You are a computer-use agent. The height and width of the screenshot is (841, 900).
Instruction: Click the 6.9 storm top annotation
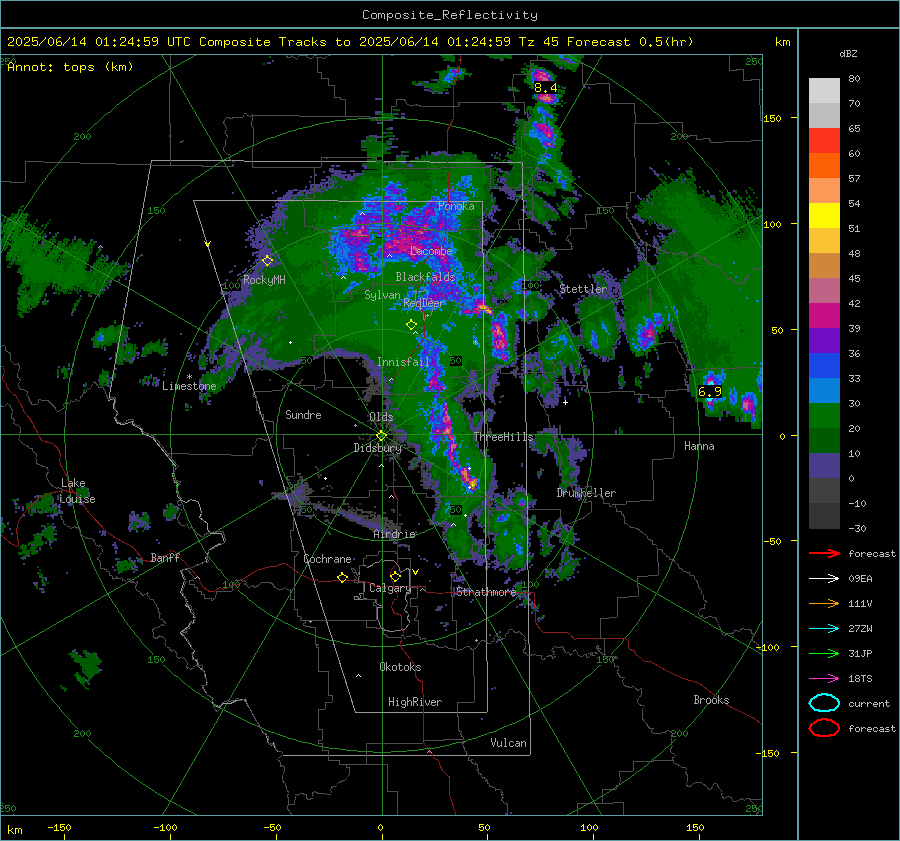(x=710, y=392)
